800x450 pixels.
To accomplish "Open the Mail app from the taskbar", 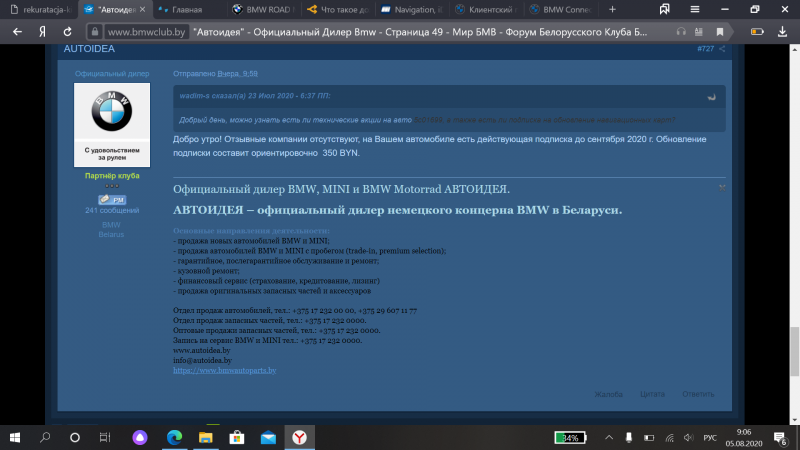I will coord(268,437).
